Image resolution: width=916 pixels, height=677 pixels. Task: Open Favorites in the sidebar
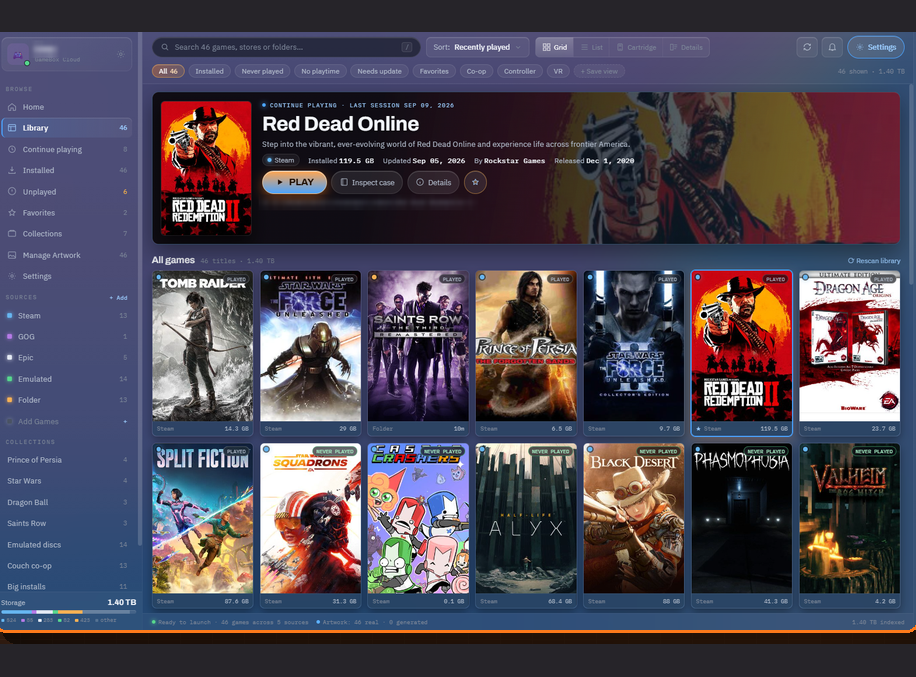67,213
